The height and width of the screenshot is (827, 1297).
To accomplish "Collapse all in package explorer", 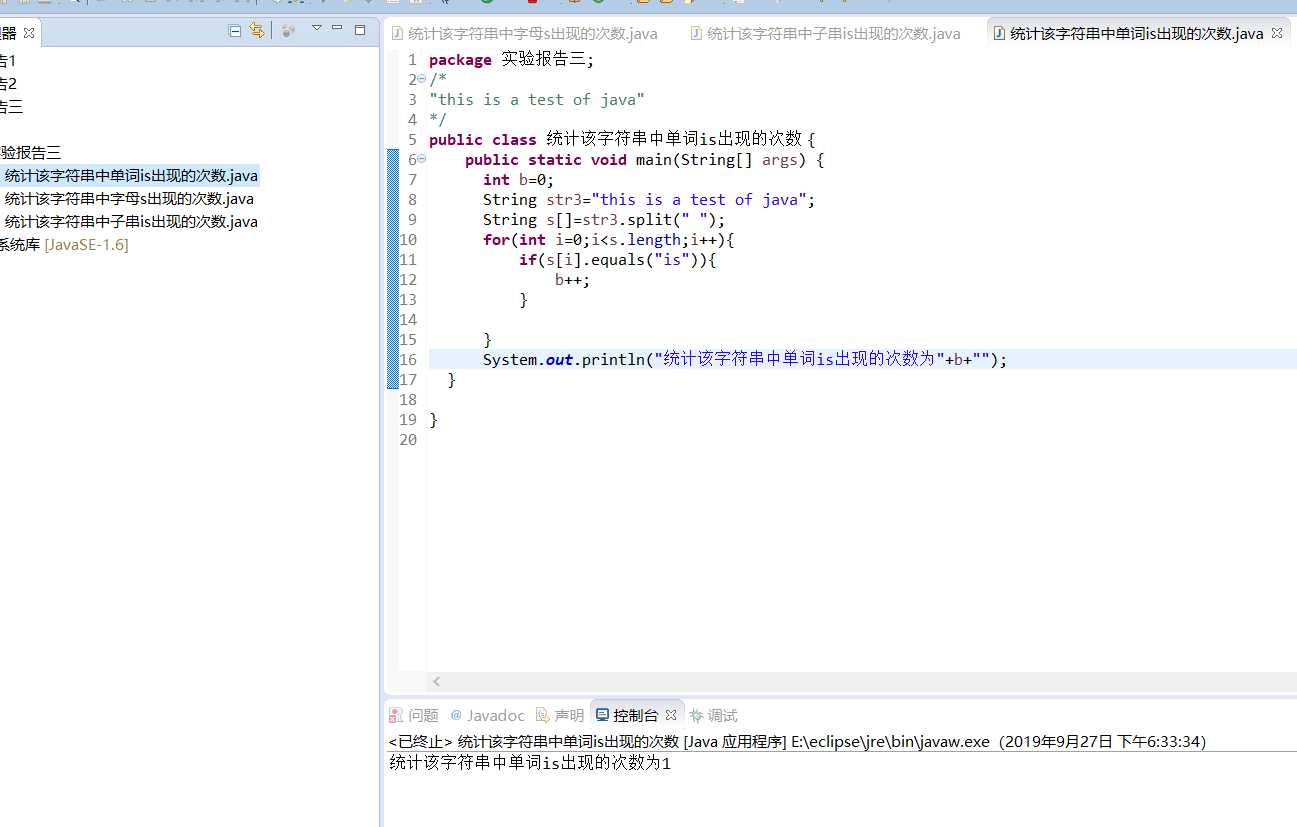I will [x=235, y=31].
